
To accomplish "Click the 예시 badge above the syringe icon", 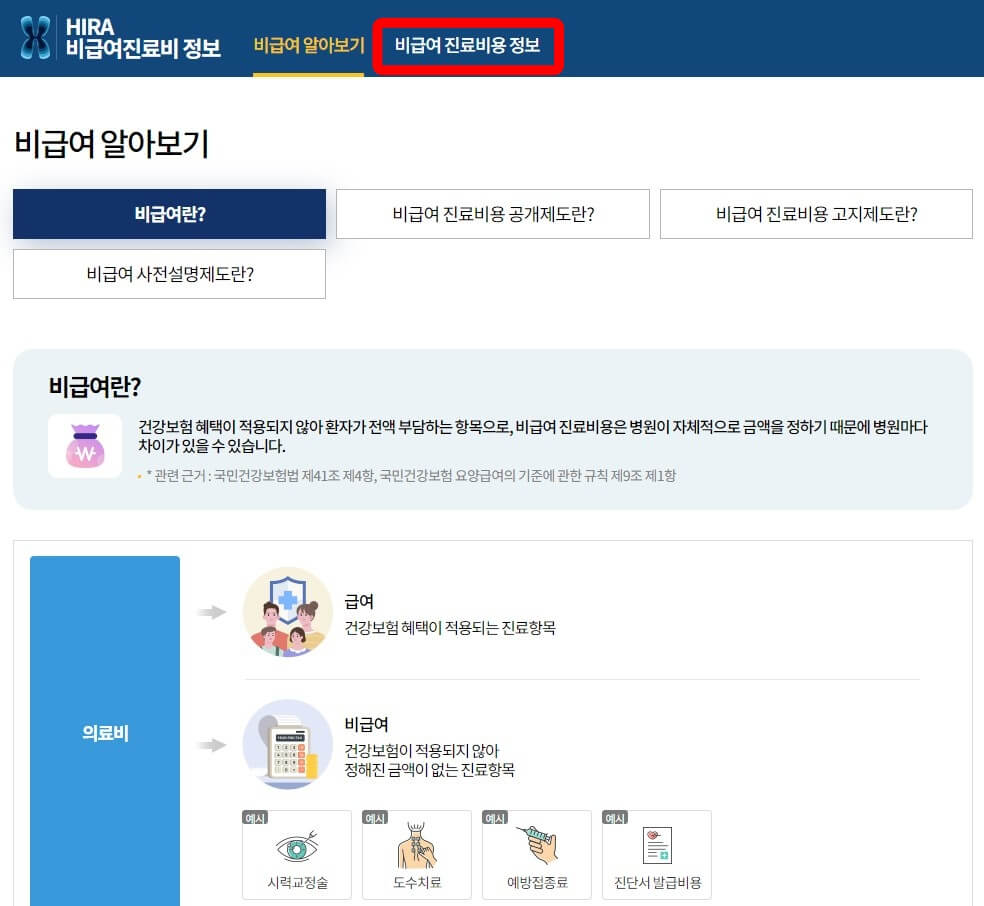I will [495, 818].
